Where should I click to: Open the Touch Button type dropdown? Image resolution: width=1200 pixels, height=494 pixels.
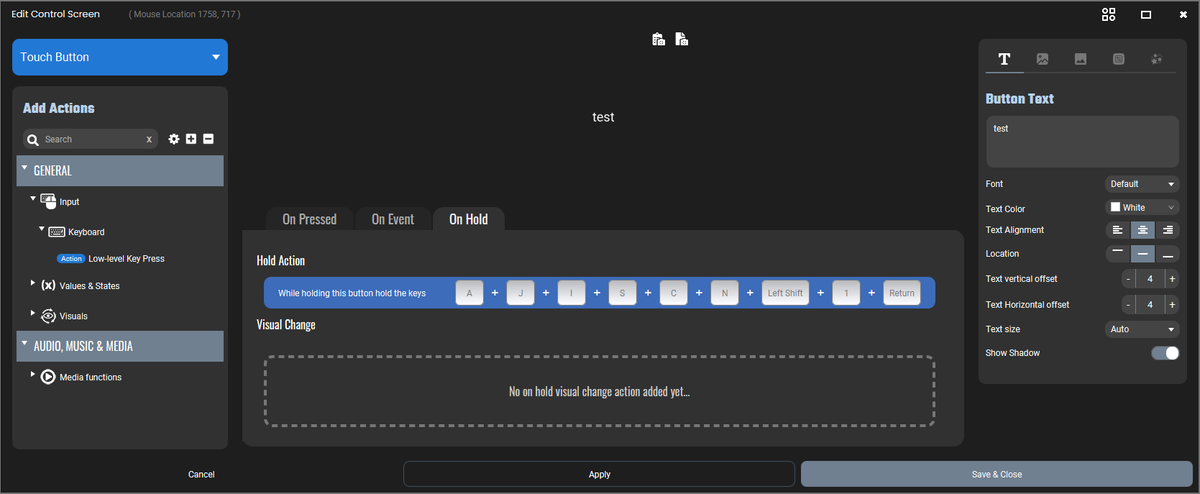click(120, 57)
